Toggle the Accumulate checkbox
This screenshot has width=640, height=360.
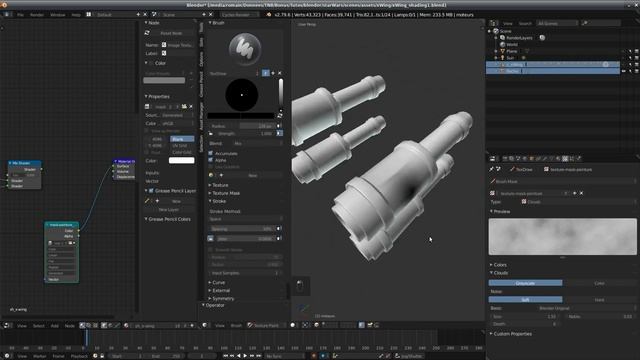[211, 153]
